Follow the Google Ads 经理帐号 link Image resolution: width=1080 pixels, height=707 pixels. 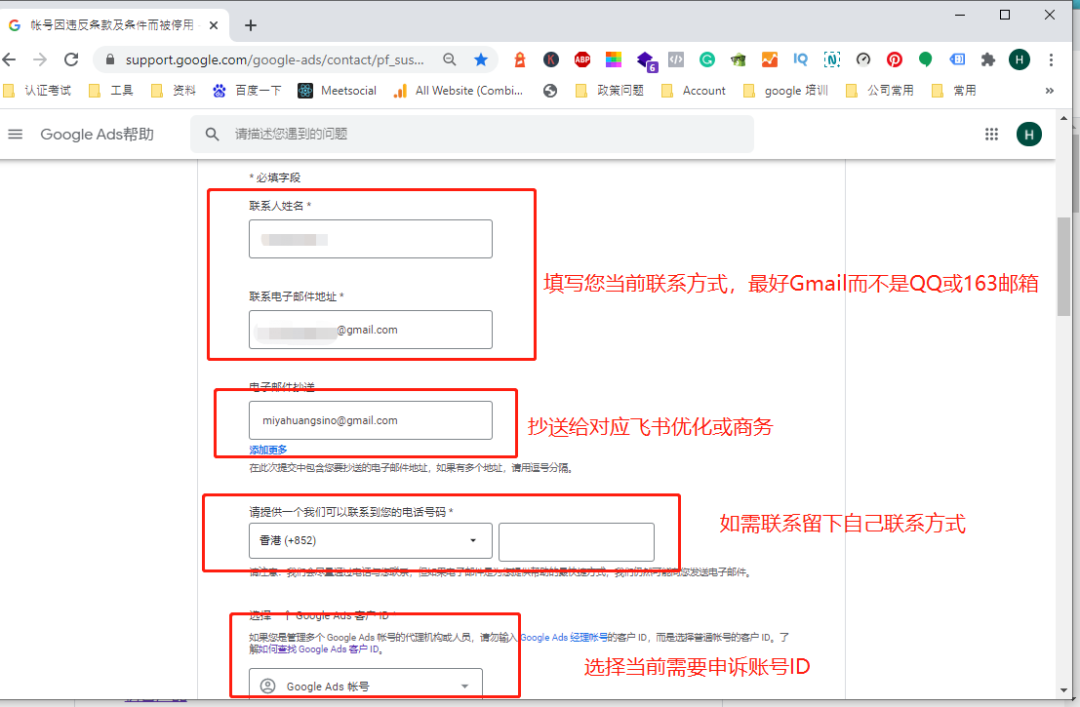click(564, 637)
